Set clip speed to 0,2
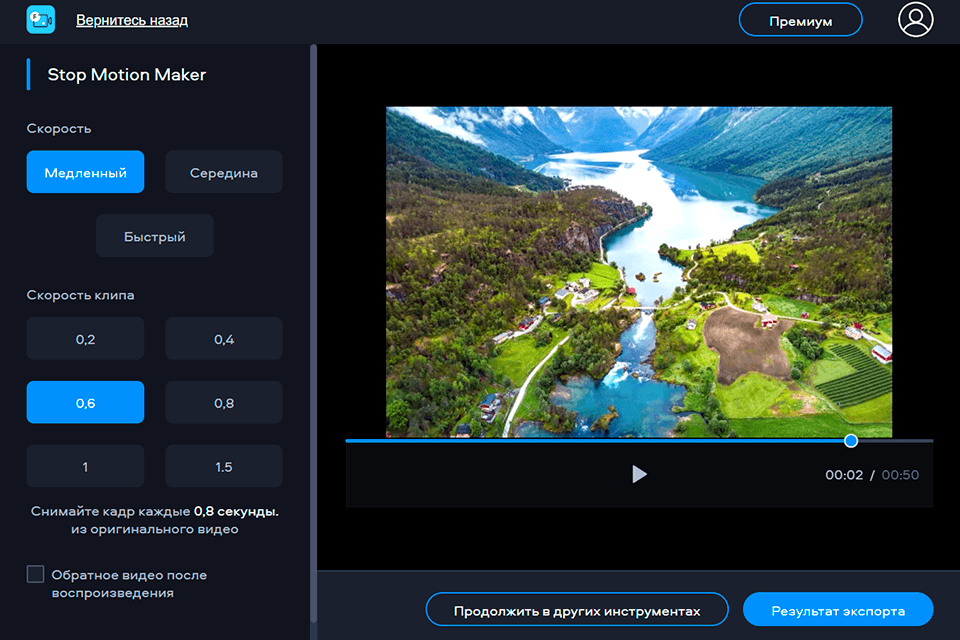 [85, 339]
